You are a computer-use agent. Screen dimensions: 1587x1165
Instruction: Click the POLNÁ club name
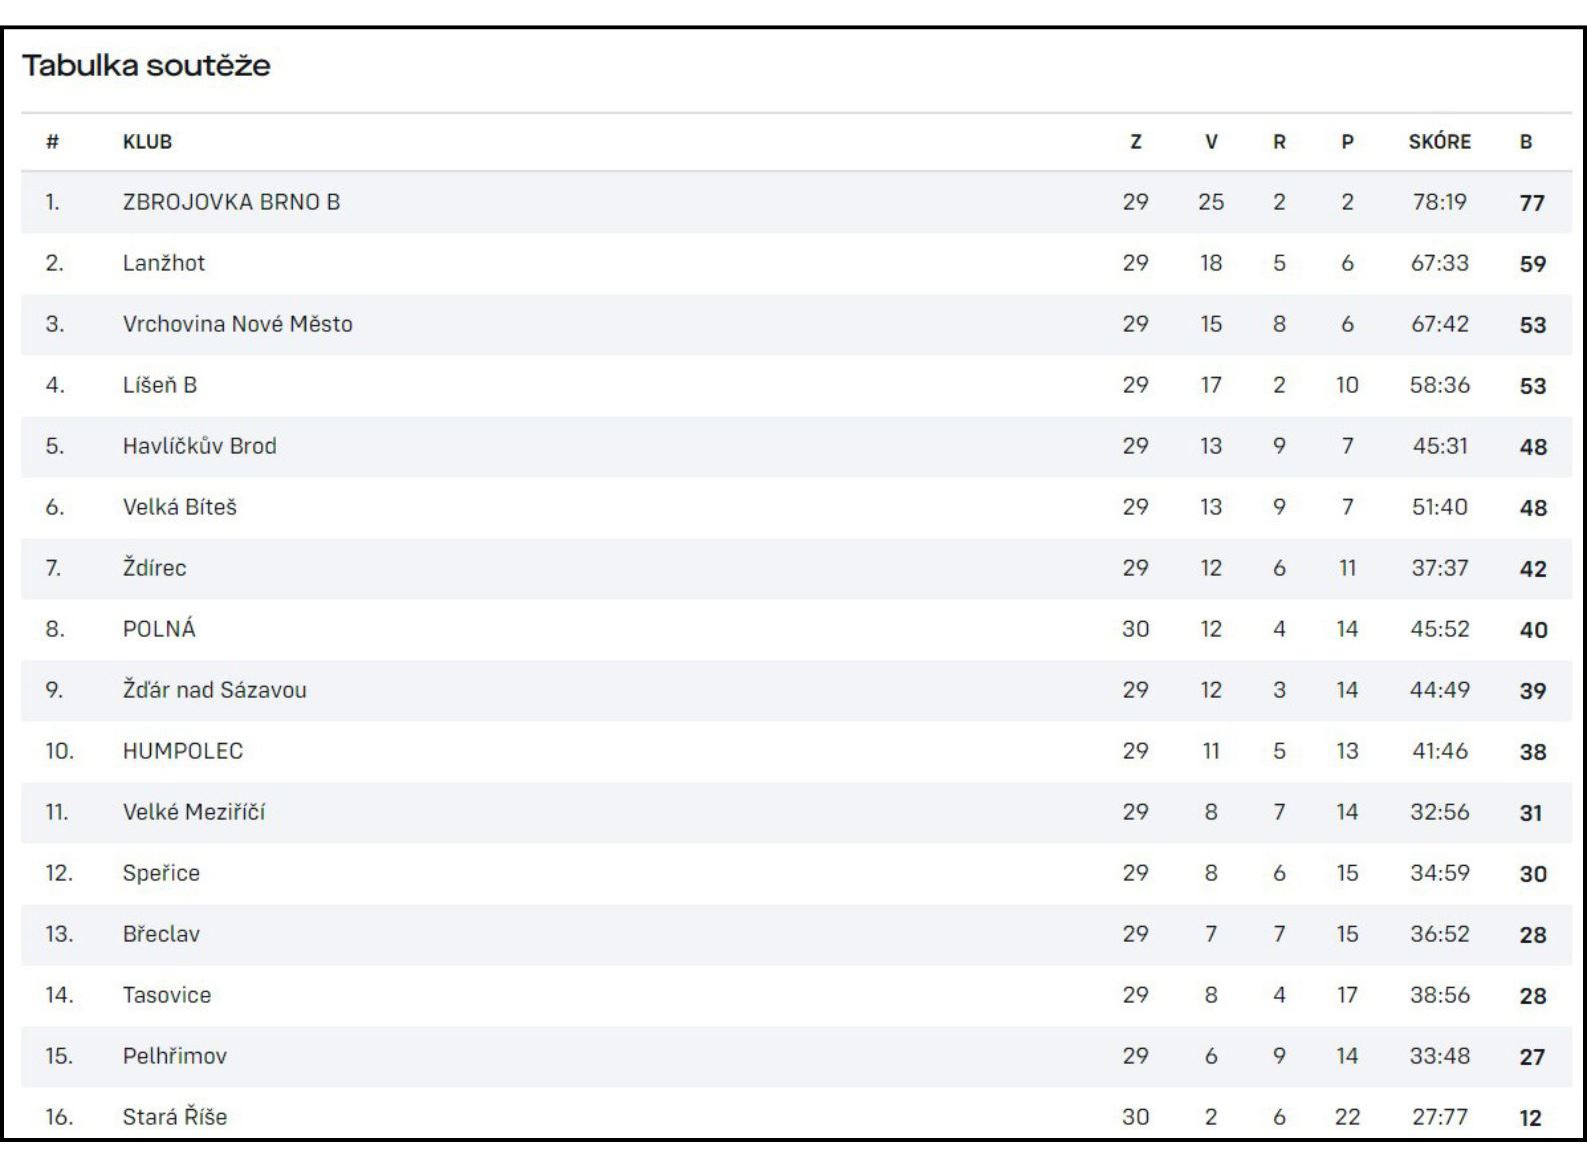point(159,629)
